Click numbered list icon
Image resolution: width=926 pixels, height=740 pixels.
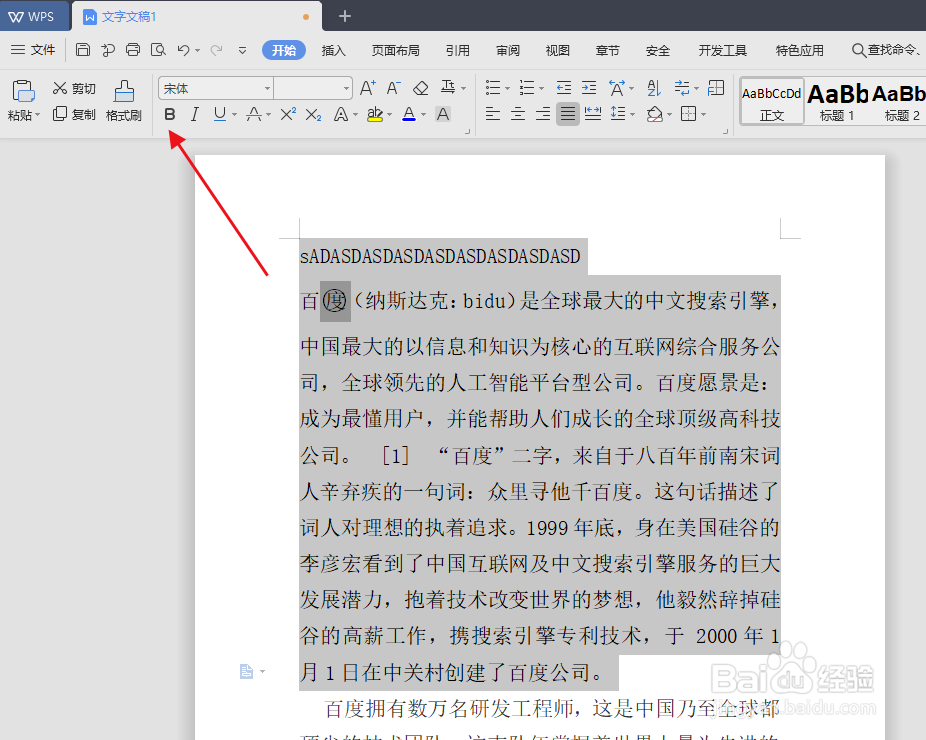click(x=527, y=88)
